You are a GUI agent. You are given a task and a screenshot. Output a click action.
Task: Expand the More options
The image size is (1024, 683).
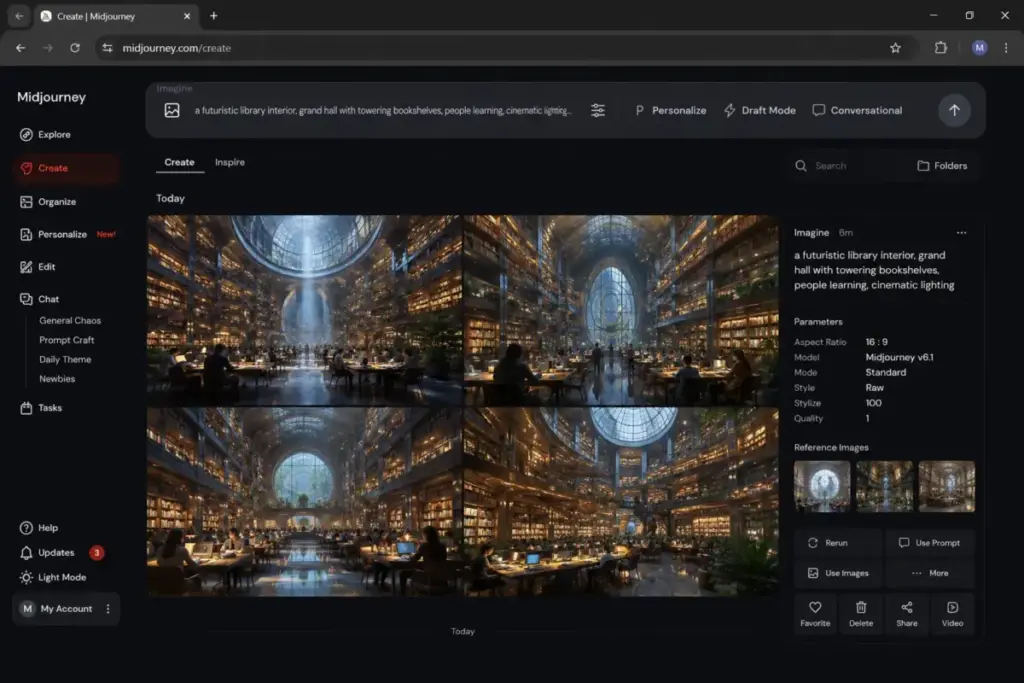tap(930, 573)
